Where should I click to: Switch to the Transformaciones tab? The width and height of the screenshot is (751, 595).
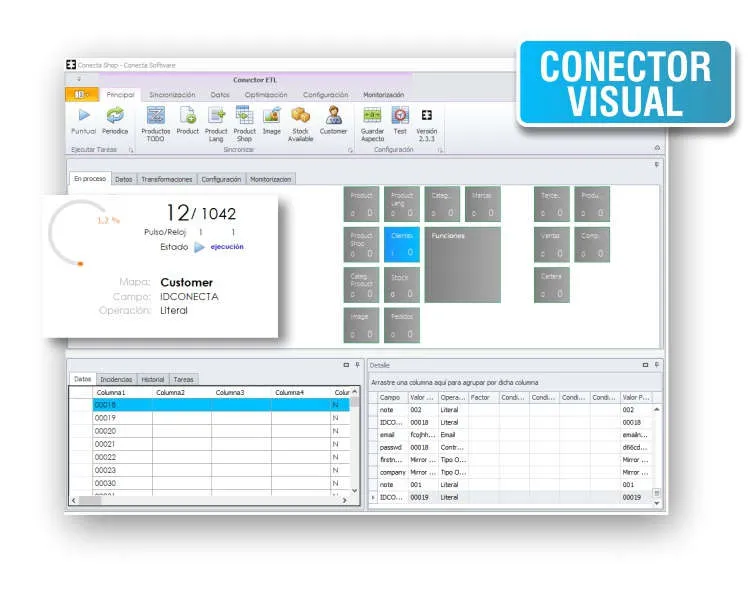pyautogui.click(x=167, y=179)
